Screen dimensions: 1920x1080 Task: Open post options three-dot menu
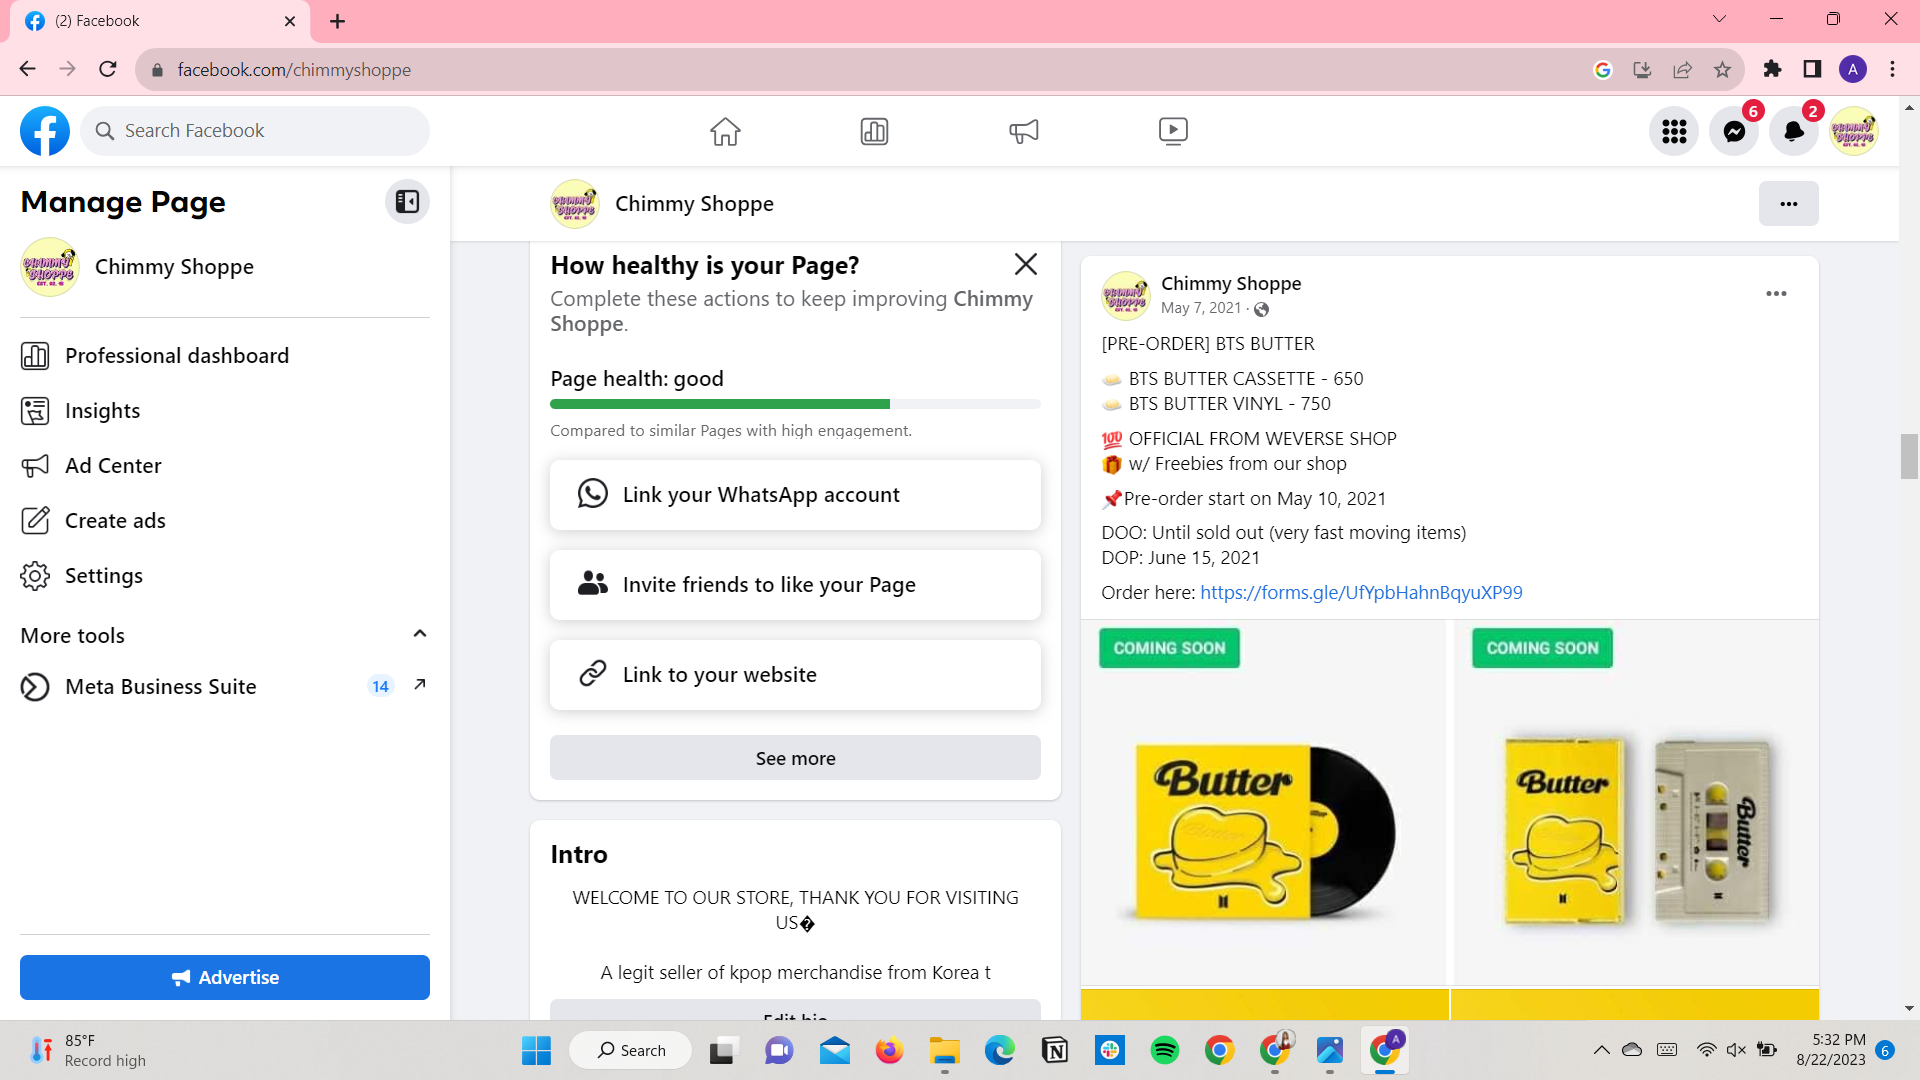(1776, 294)
